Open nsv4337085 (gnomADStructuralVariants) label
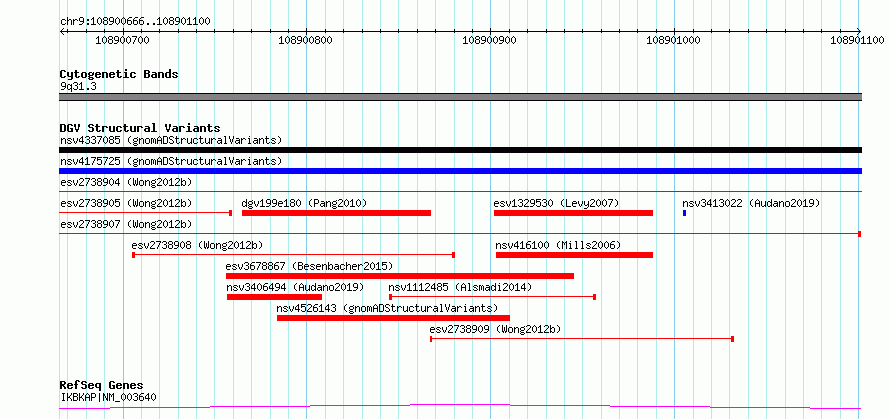 click(x=171, y=140)
